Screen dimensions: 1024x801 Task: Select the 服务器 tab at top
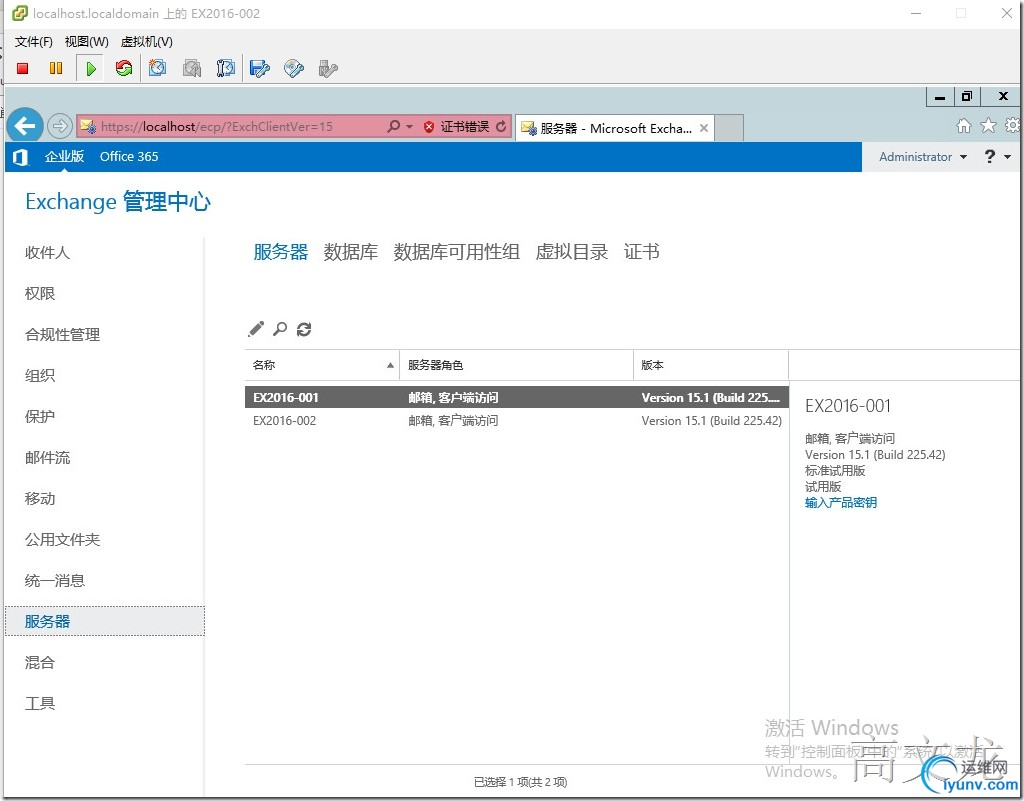[281, 252]
